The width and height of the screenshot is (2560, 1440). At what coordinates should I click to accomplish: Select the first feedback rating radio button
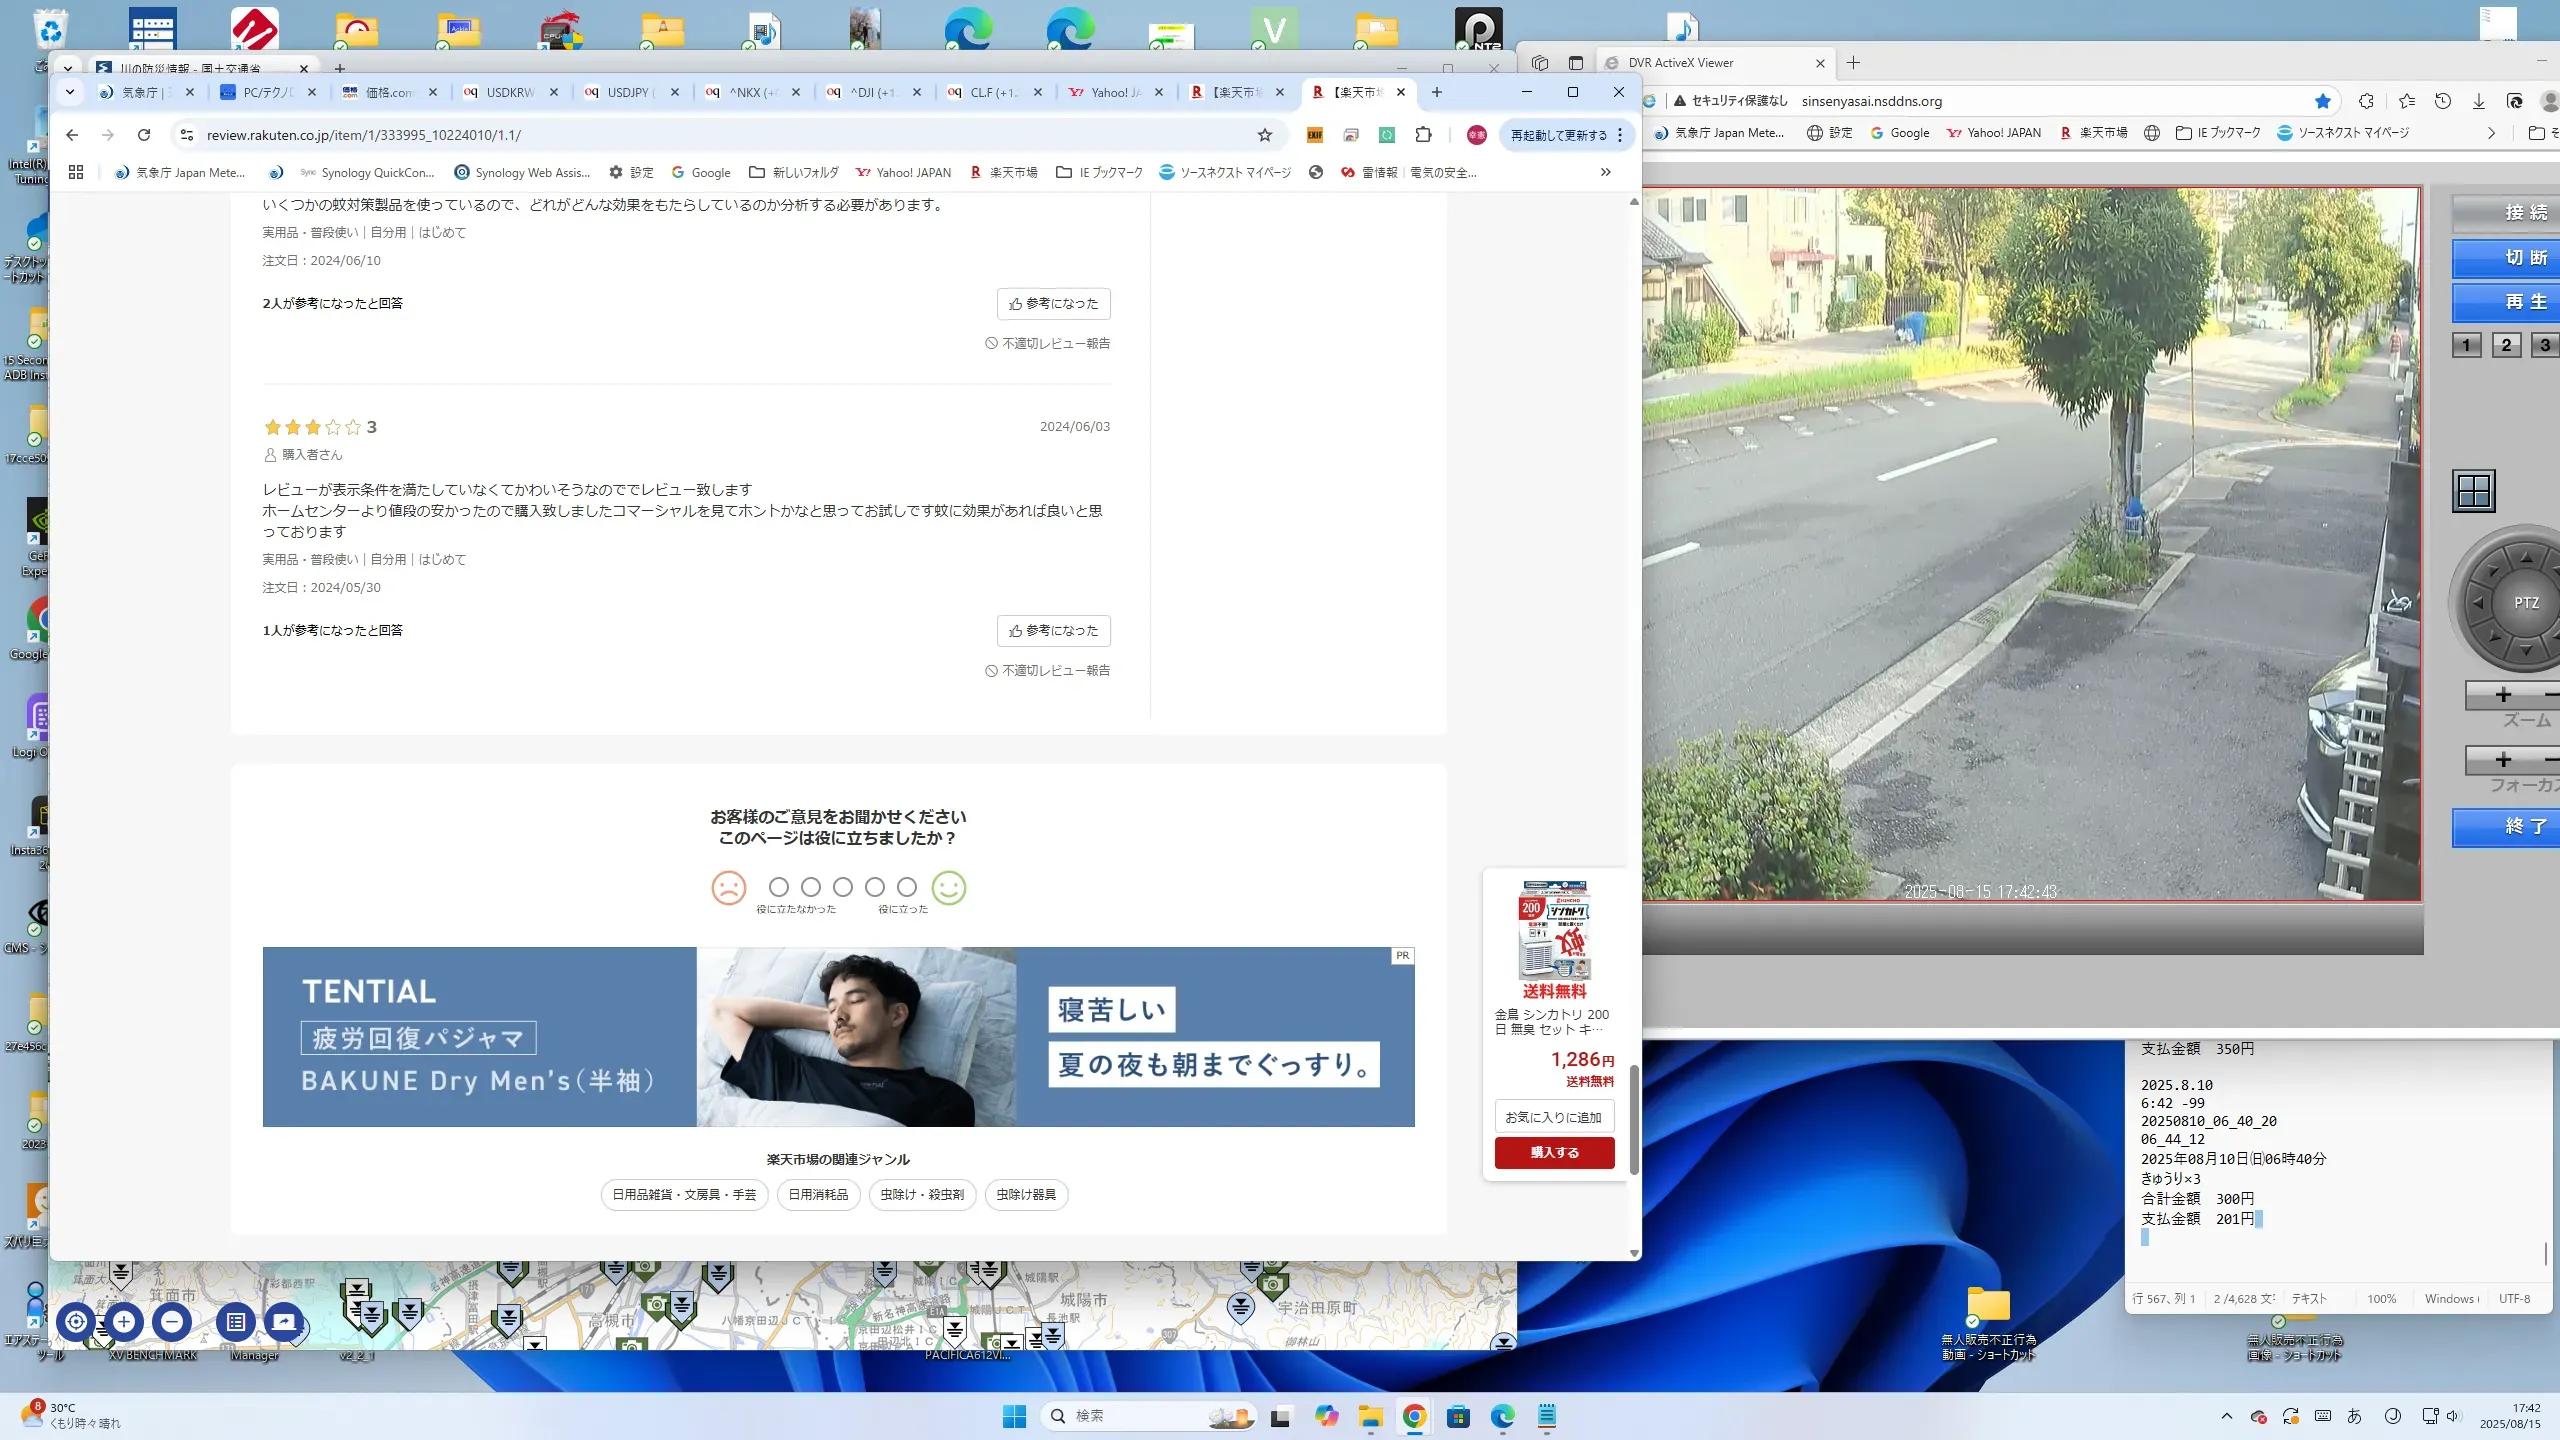(x=779, y=887)
